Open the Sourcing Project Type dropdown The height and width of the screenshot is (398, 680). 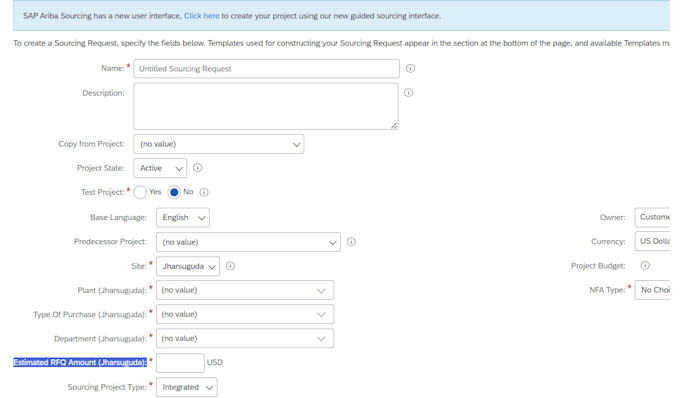(186, 387)
